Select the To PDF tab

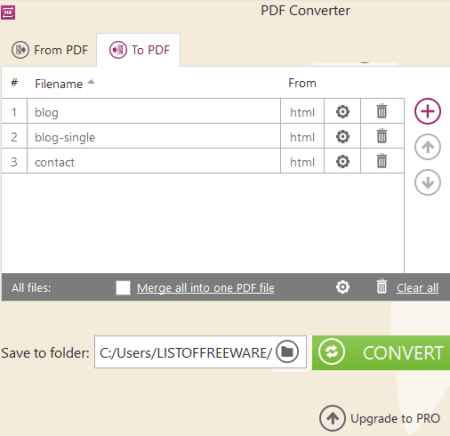tap(139, 50)
